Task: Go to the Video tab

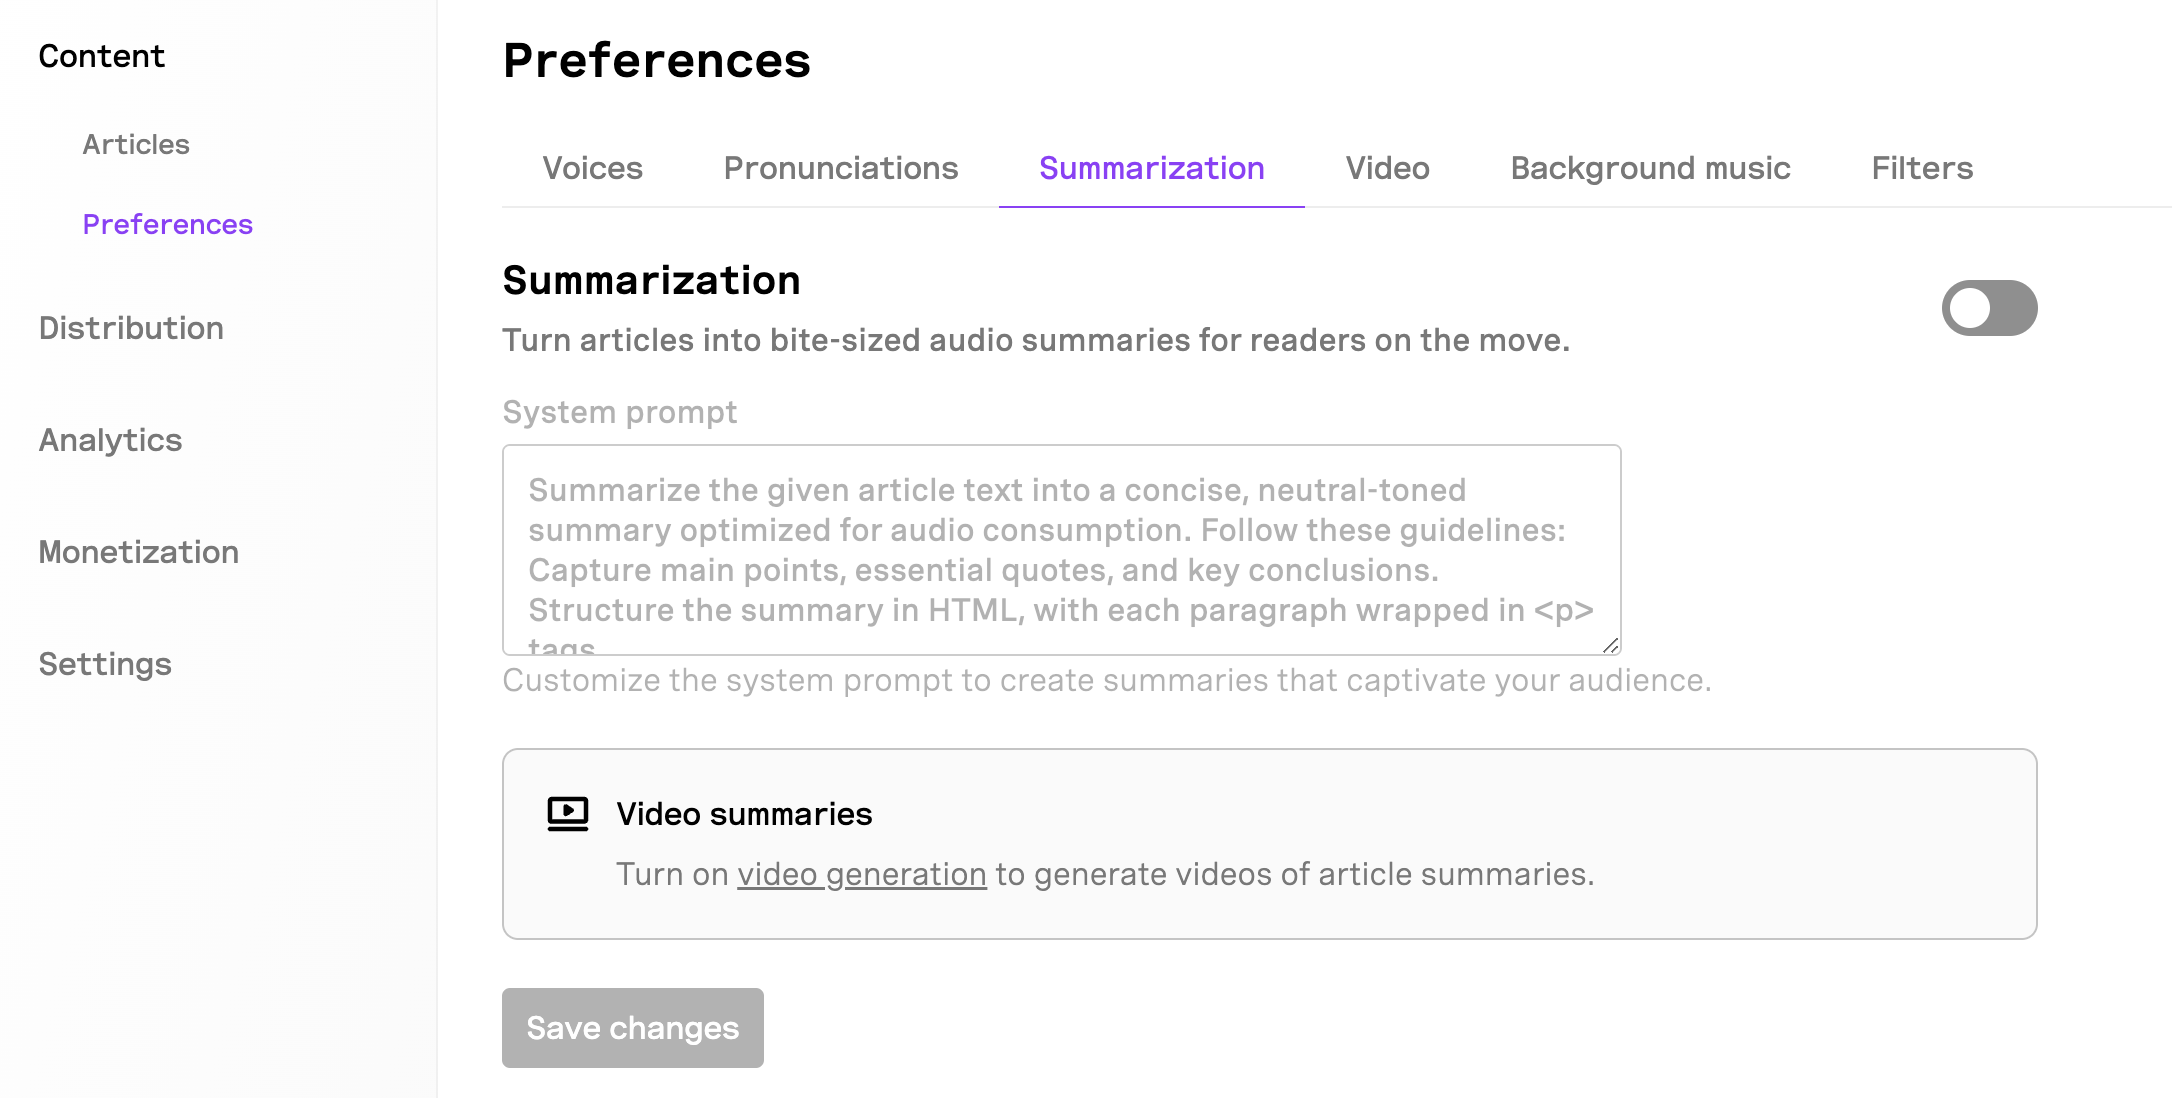Action: (1387, 168)
